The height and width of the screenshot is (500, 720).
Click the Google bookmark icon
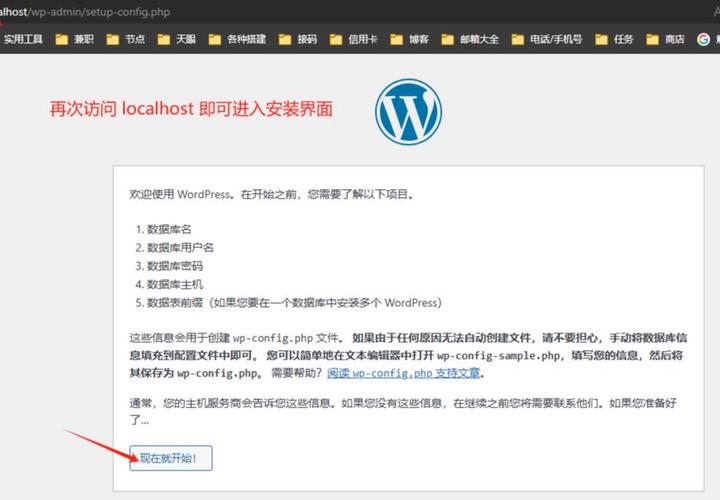703,39
